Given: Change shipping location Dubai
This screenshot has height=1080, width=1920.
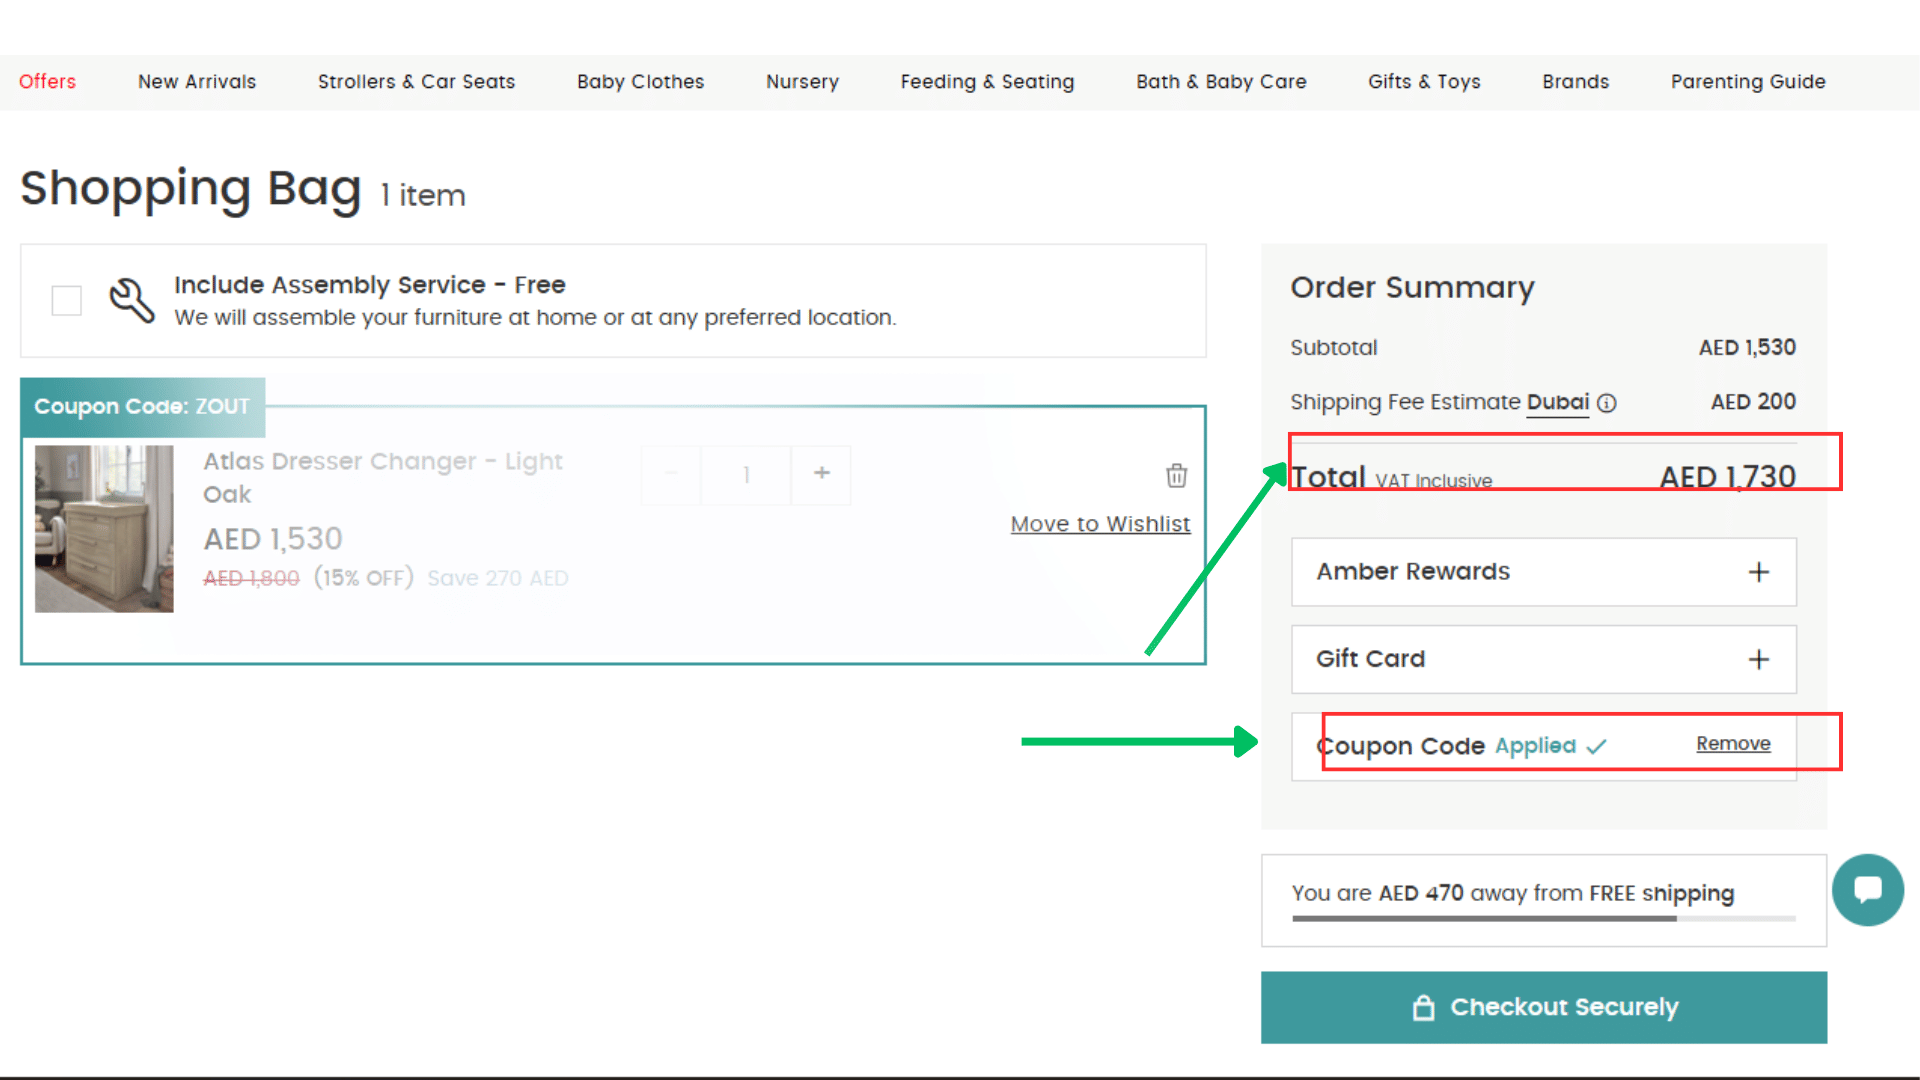Looking at the screenshot, I should tap(1557, 402).
